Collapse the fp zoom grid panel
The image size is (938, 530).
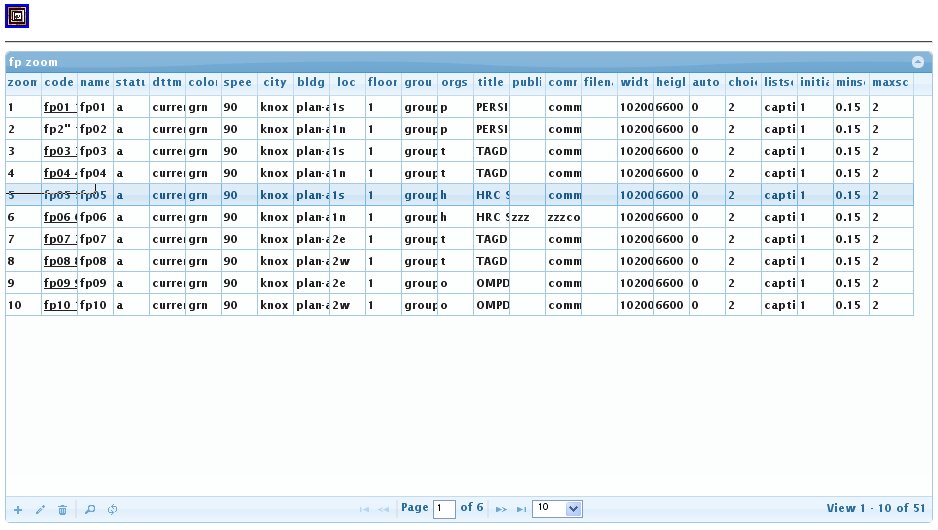click(918, 62)
